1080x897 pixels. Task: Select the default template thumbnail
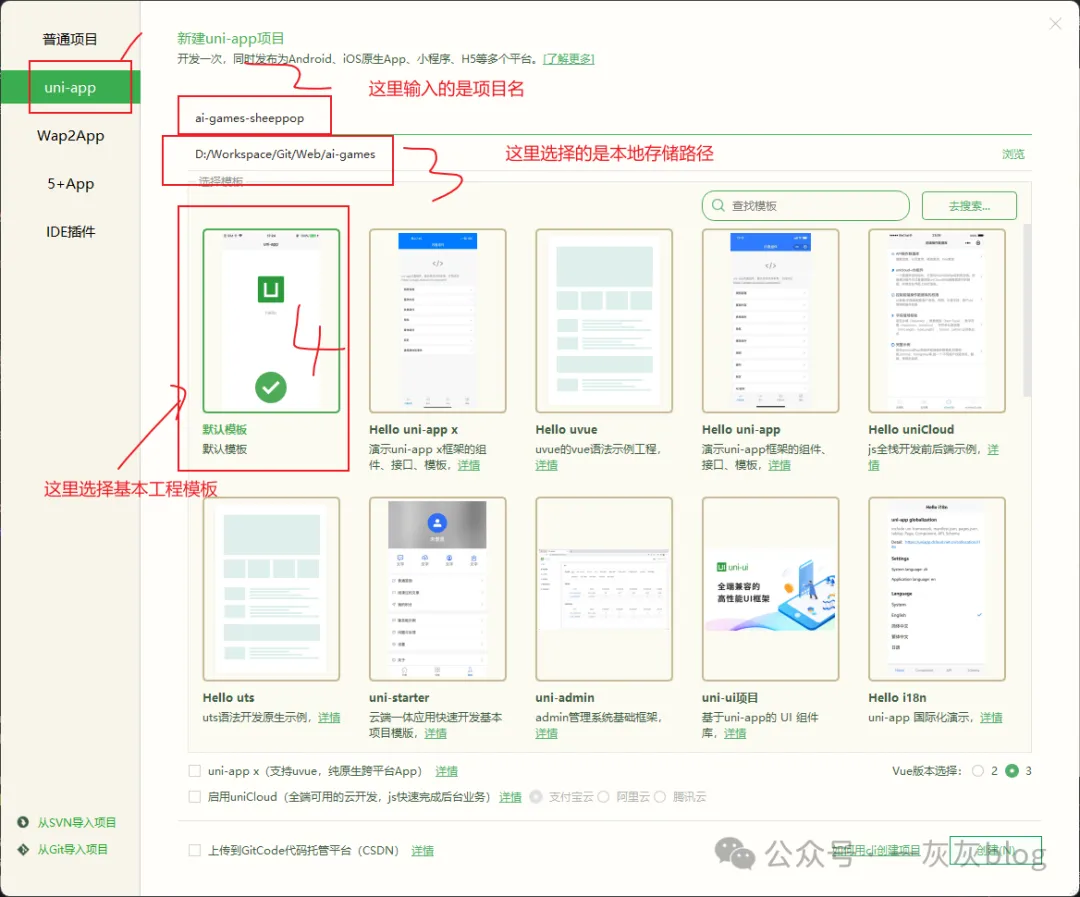click(x=271, y=320)
